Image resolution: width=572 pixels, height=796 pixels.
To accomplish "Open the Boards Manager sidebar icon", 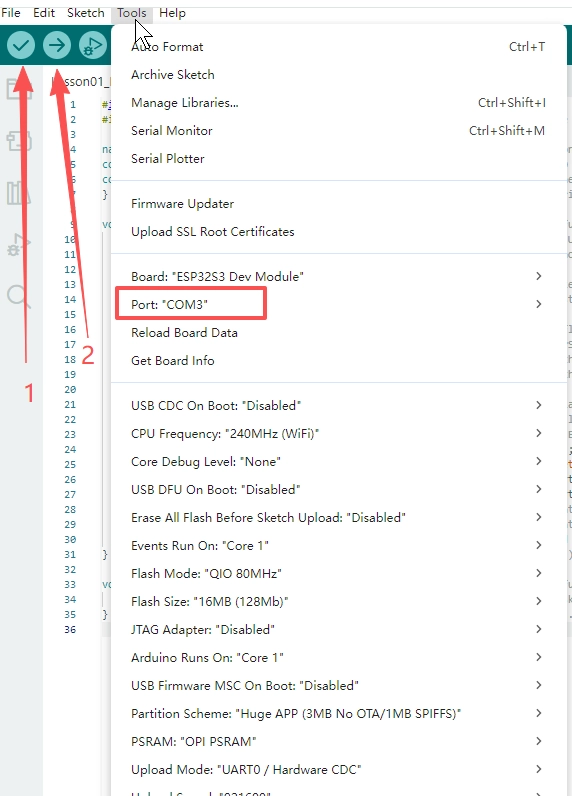I will (19, 141).
